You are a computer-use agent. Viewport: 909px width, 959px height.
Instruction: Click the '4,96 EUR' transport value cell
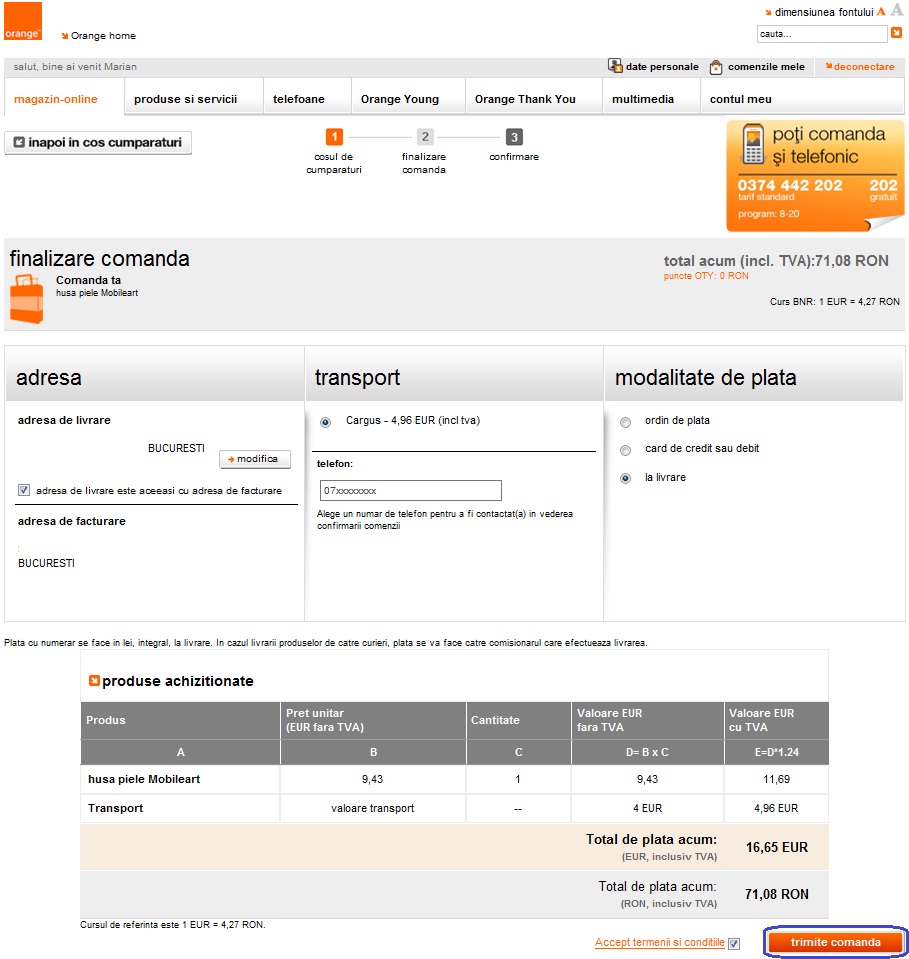[776, 808]
